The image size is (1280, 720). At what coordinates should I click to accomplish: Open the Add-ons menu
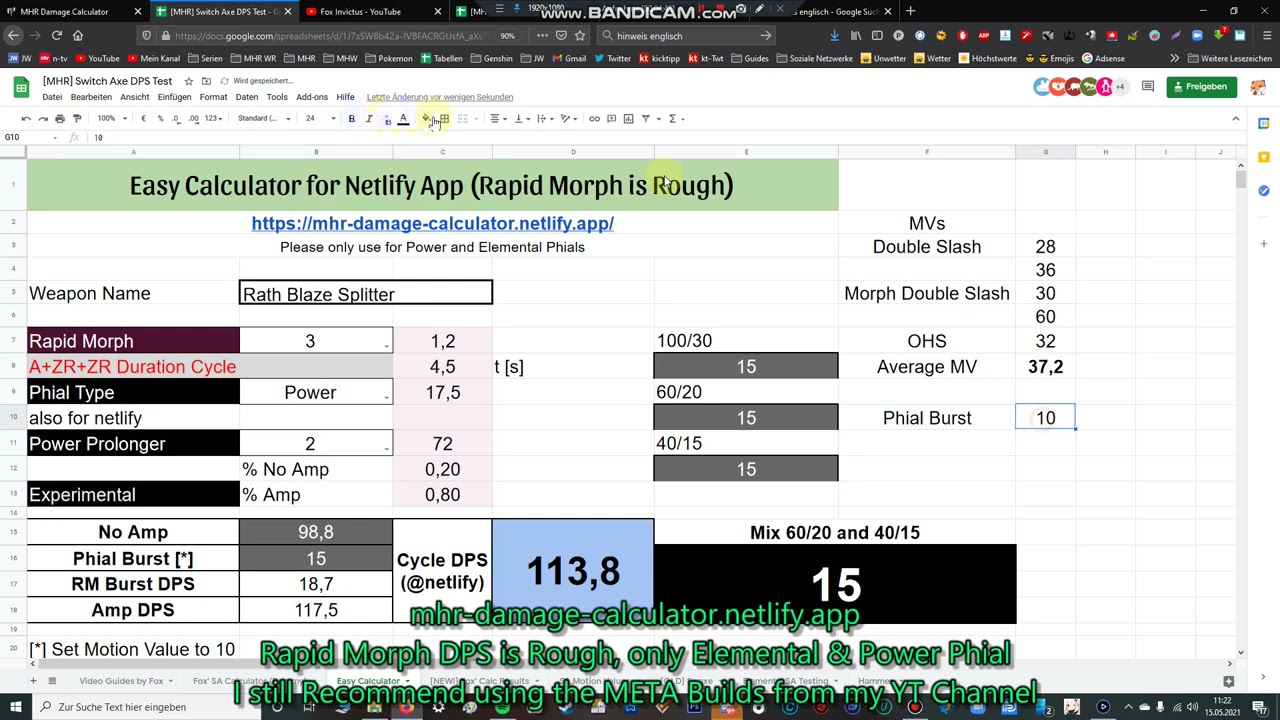tap(312, 97)
